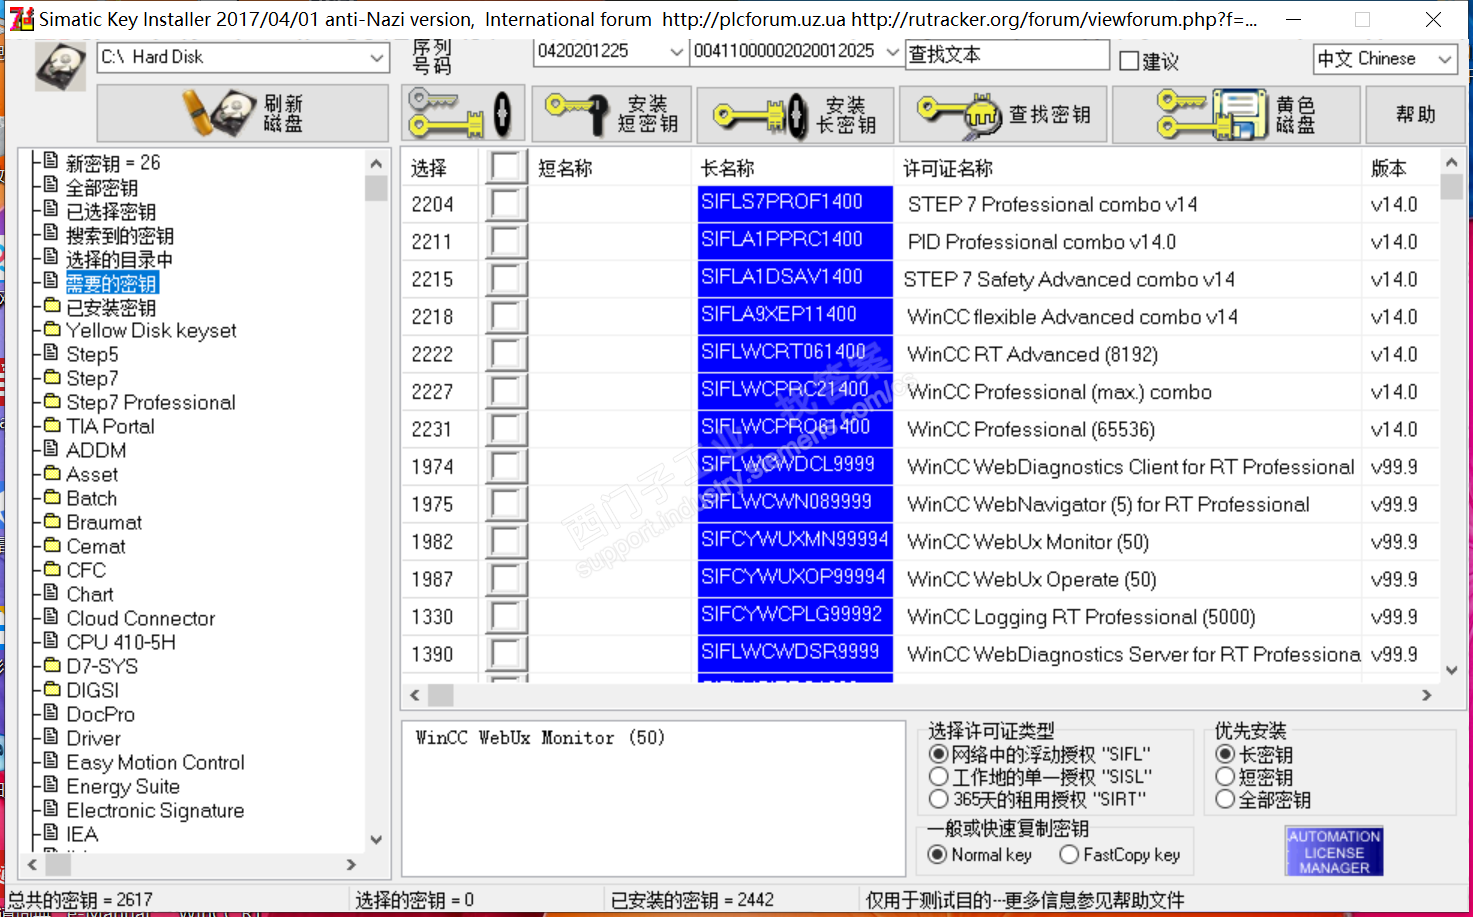
Task: Click the folder icon beside 已安装密钥
Action: 52,306
